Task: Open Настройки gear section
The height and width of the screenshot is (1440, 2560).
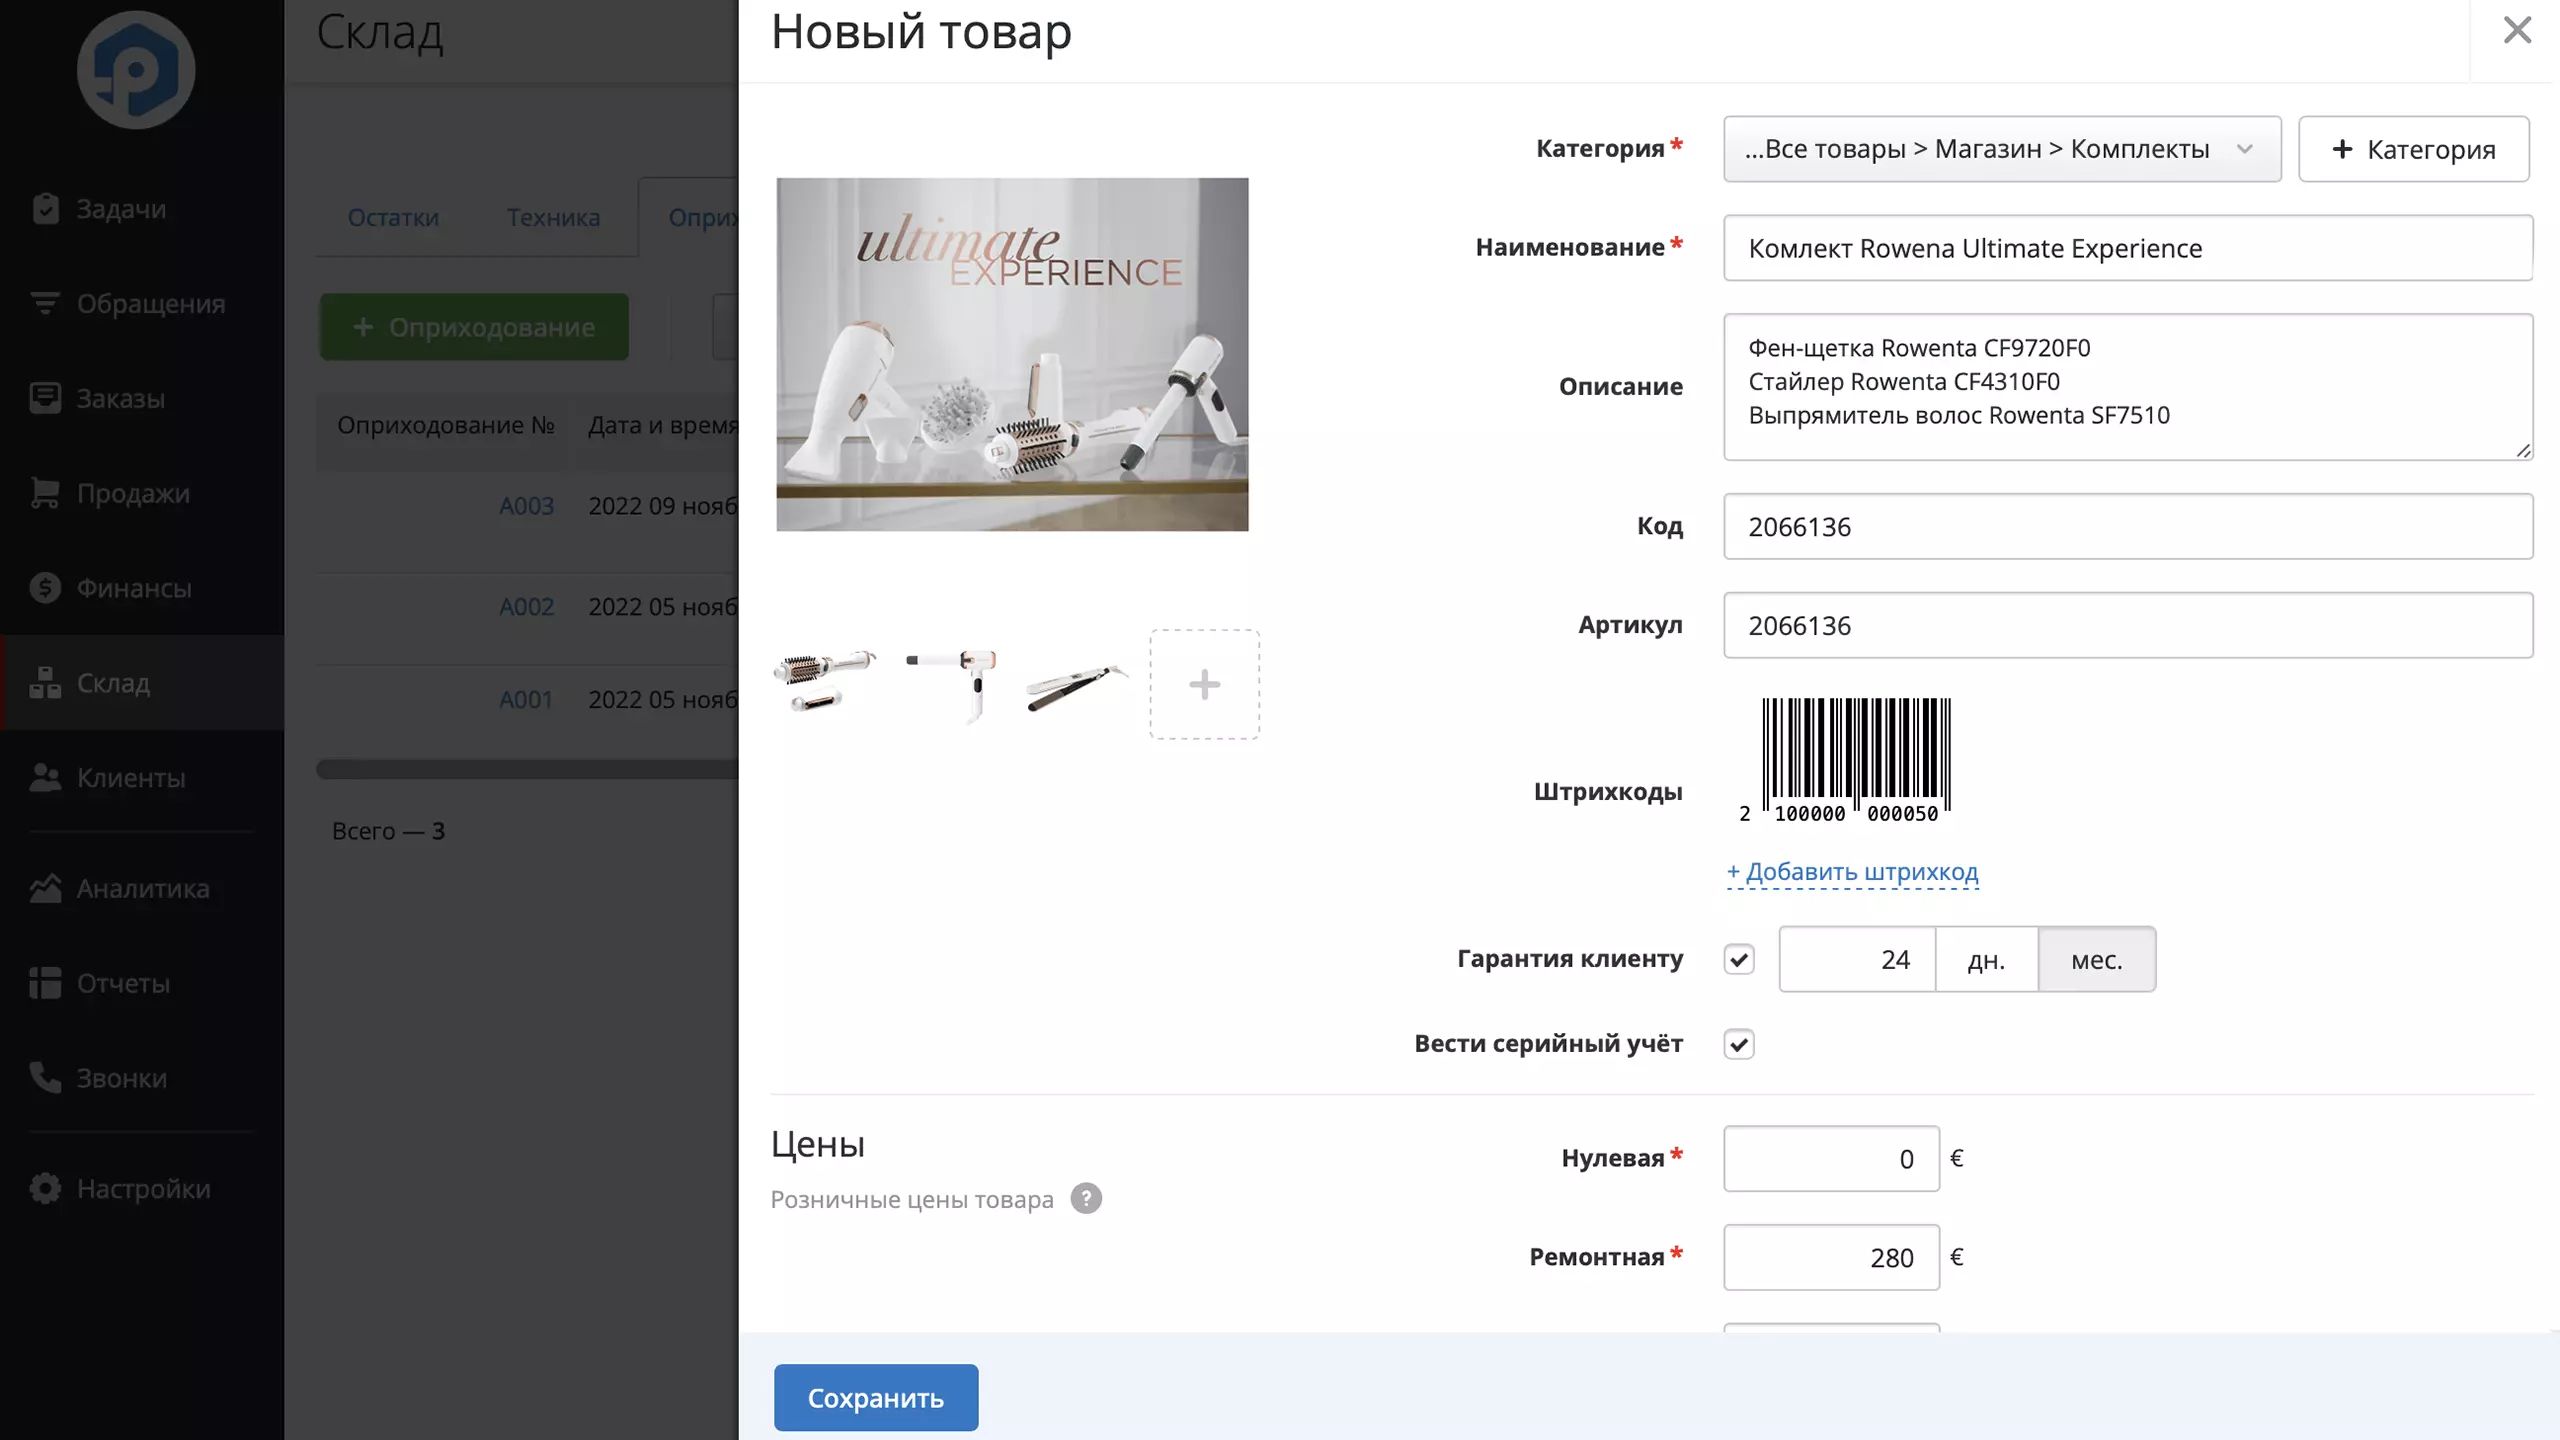Action: point(142,1189)
